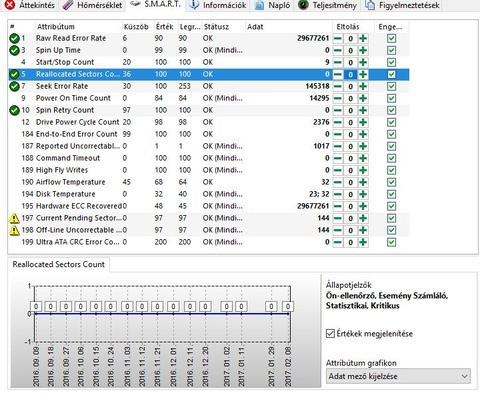Select Reallocated Sectors Count graph tab
Viewport: 480px width, 395px height.
click(59, 264)
